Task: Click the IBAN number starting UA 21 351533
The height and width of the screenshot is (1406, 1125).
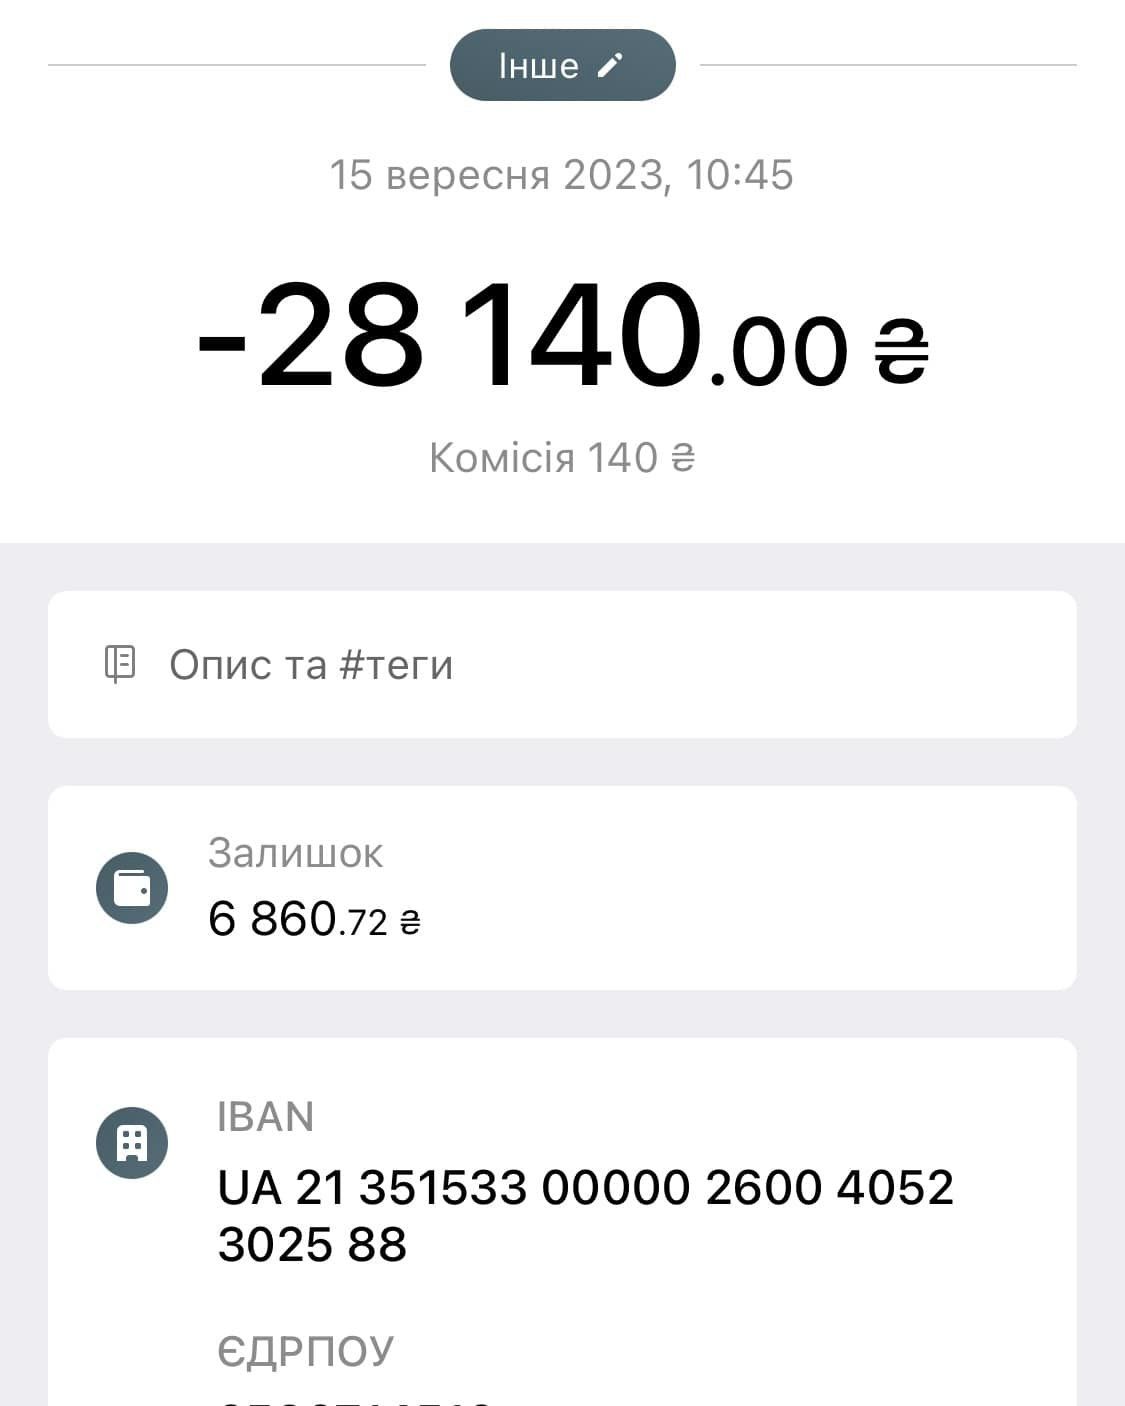Action: point(585,1216)
